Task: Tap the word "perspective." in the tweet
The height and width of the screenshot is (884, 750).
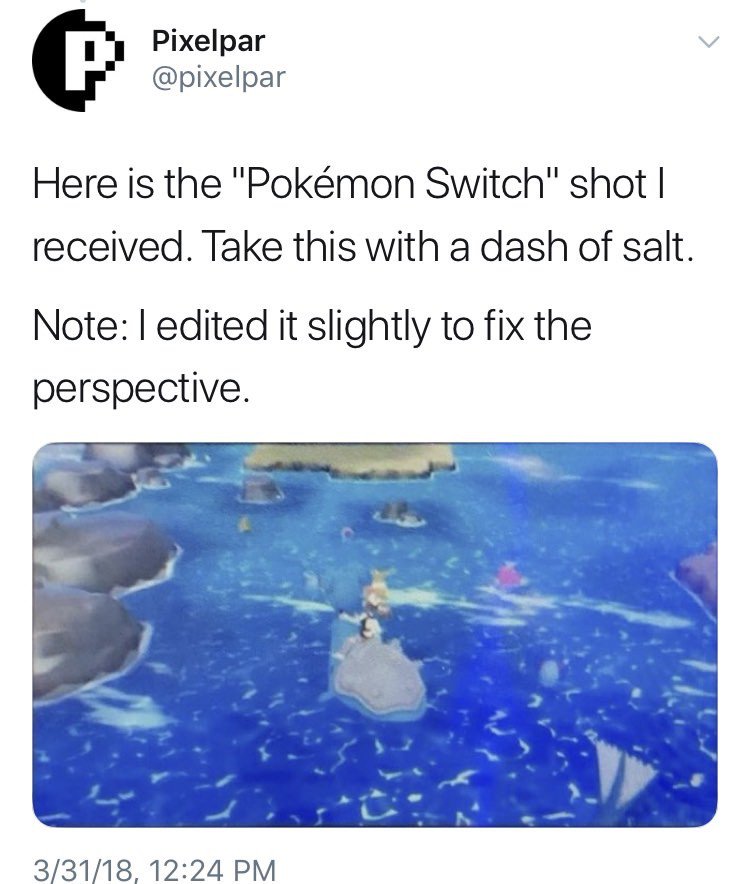Action: 140,388
